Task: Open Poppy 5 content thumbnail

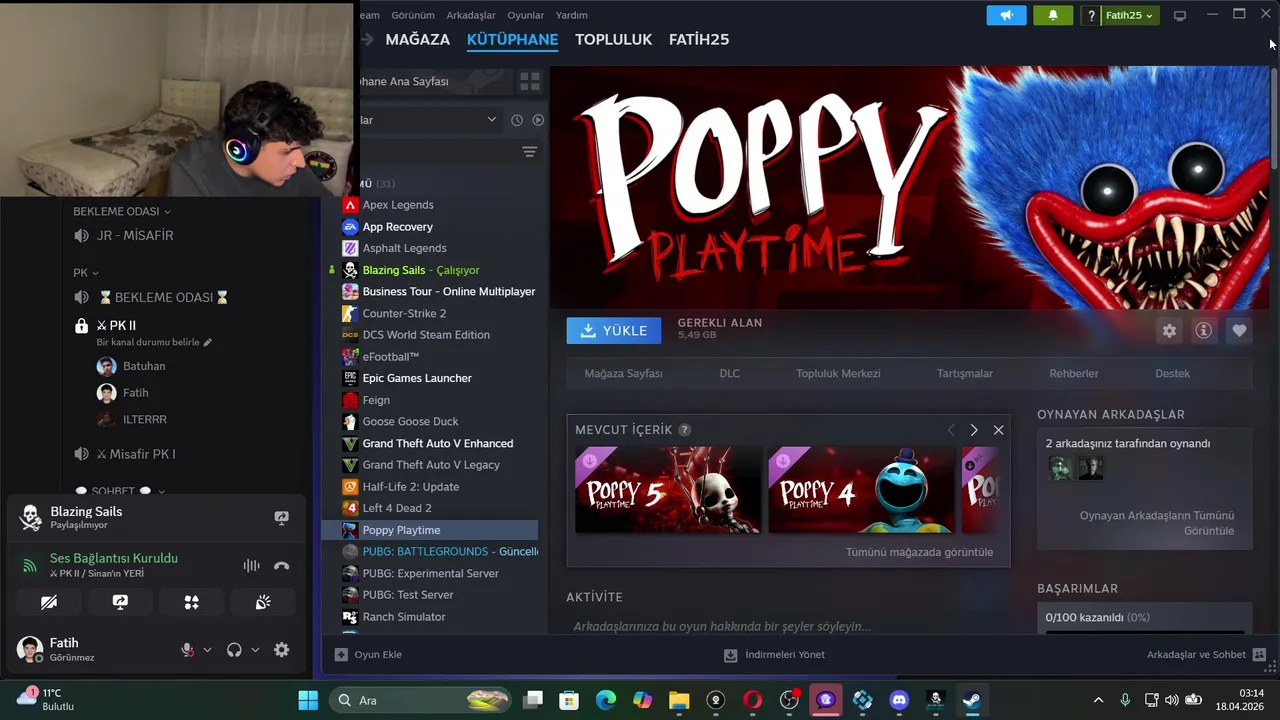Action: point(668,490)
